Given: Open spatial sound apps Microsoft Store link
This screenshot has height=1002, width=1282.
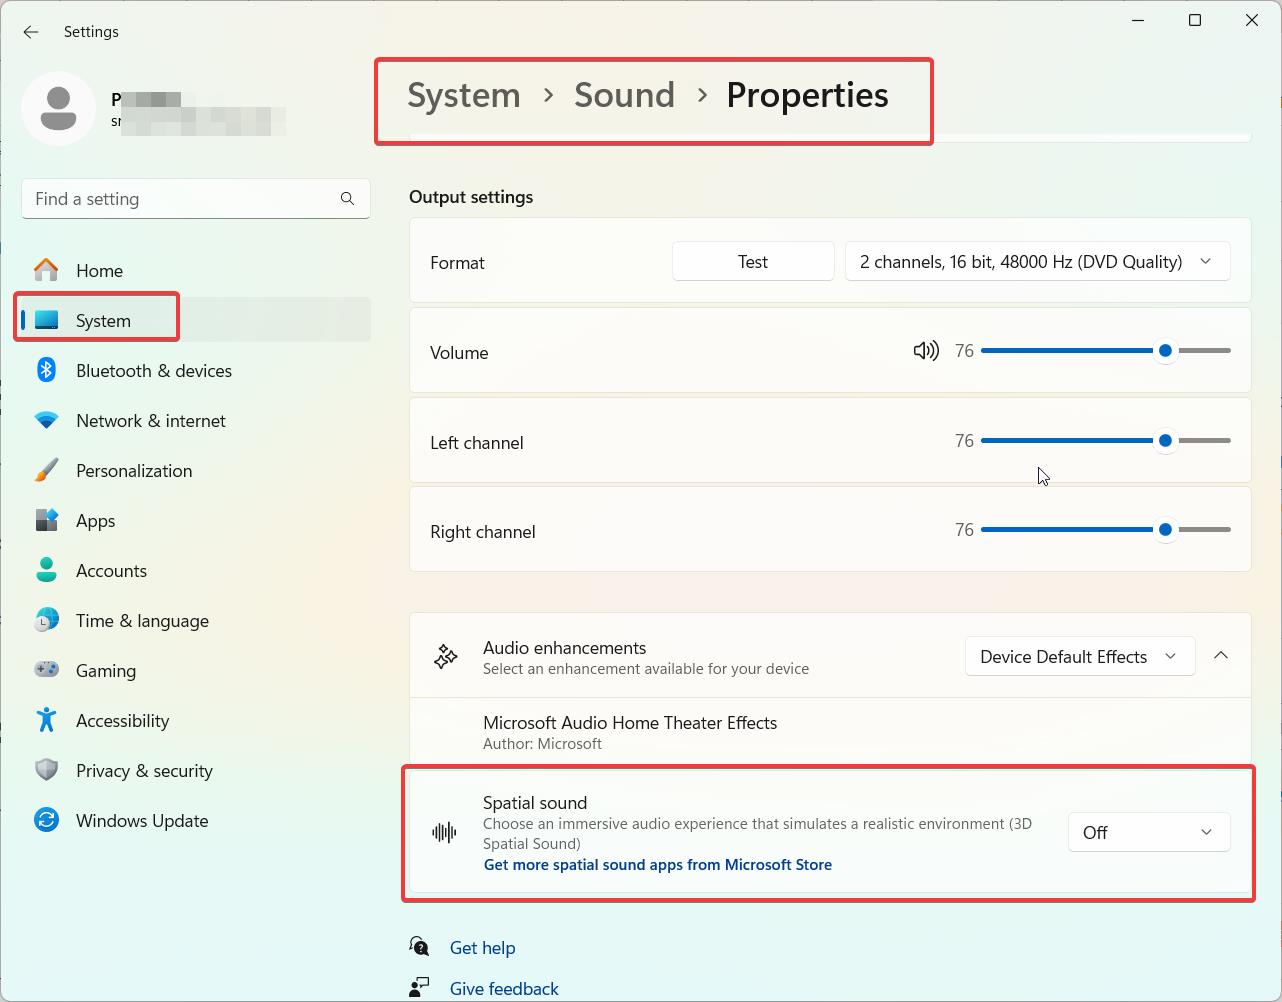Looking at the screenshot, I should pyautogui.click(x=657, y=864).
